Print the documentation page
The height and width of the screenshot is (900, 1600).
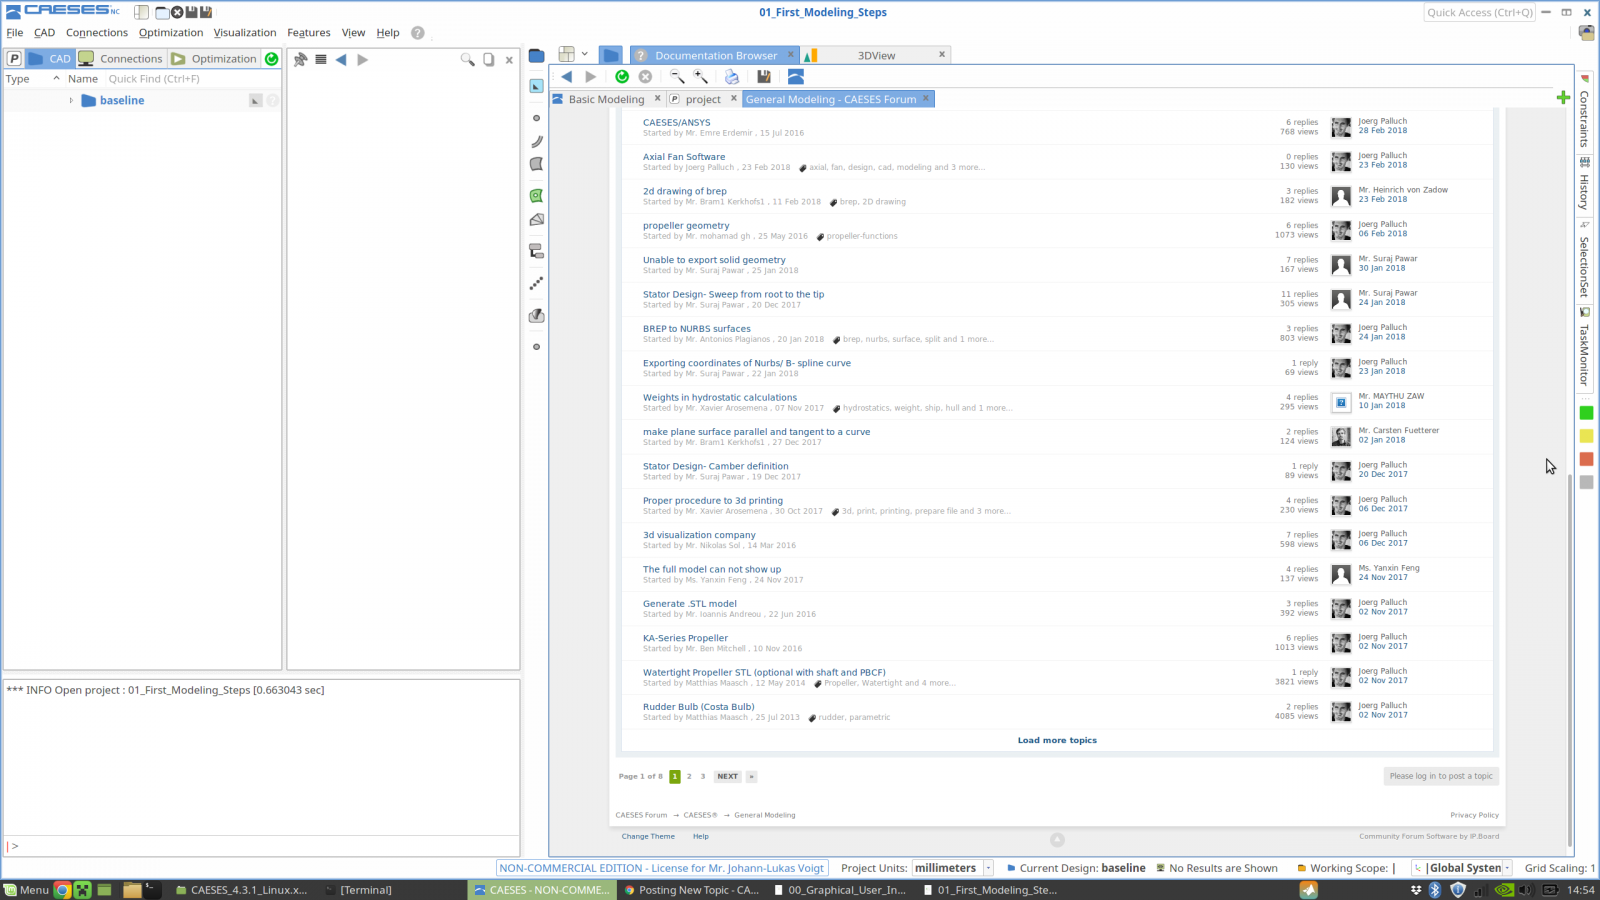click(732, 77)
